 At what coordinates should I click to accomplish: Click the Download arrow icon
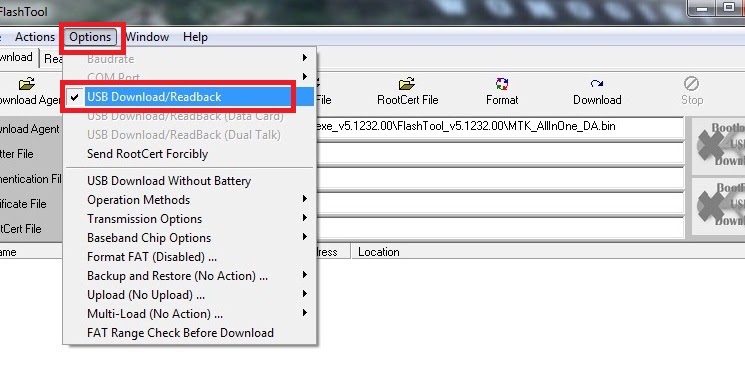point(597,84)
